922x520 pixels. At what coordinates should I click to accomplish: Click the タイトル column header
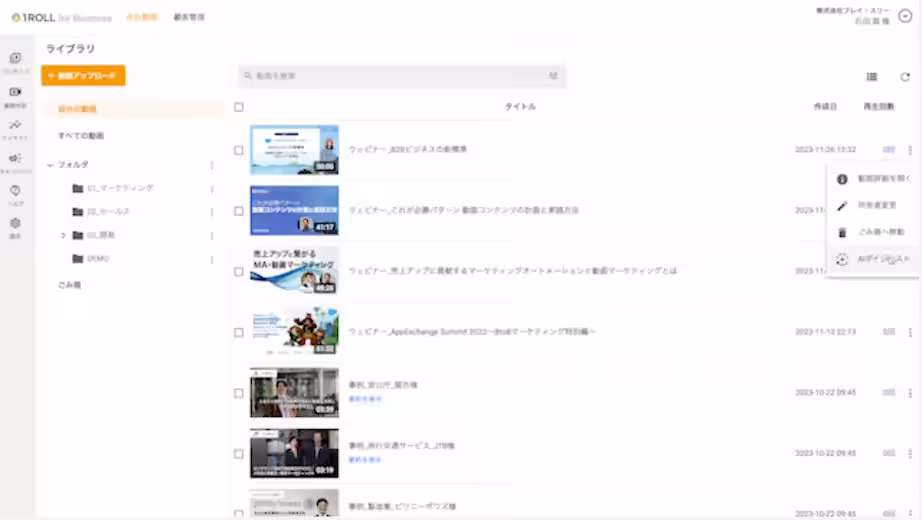coord(520,106)
